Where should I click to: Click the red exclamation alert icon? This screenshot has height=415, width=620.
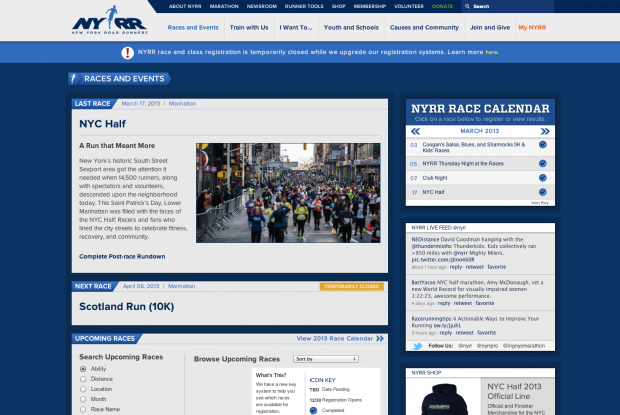pyautogui.click(x=127, y=52)
